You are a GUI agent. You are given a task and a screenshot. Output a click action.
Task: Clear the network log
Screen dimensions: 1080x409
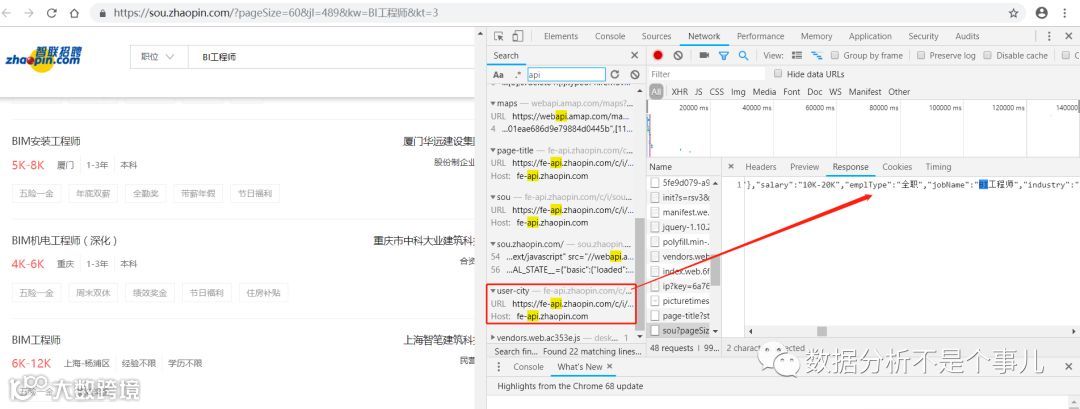click(678, 55)
